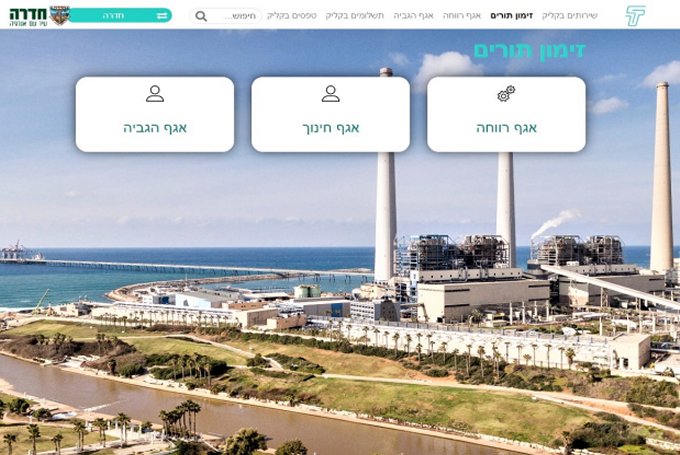Viewport: 680px width, 455px height.
Task: Click the person icon on the אגף חינוך card
Action: point(330,94)
